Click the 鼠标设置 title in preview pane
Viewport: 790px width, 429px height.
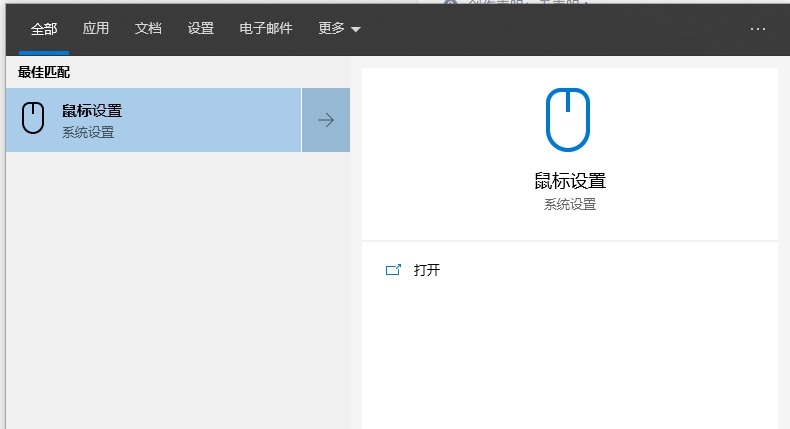[x=570, y=181]
